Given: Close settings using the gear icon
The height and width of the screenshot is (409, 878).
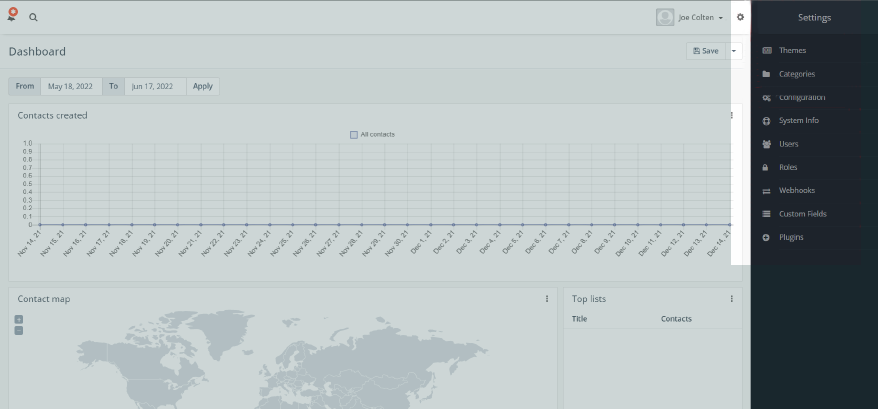Looking at the screenshot, I should click(740, 17).
